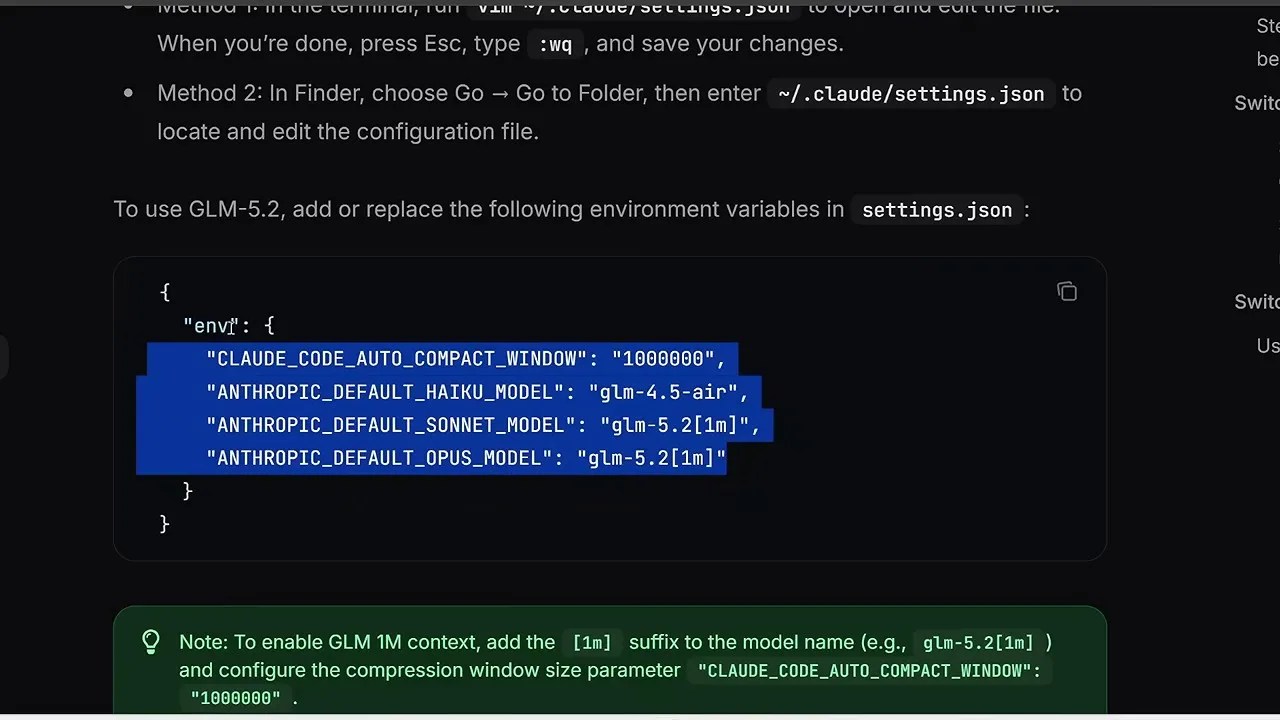Click the "CLAUDE_CODE_AUTO_COMPACT_WINDOW" line in code
Screen dimensions: 1280x720
(x=466, y=359)
